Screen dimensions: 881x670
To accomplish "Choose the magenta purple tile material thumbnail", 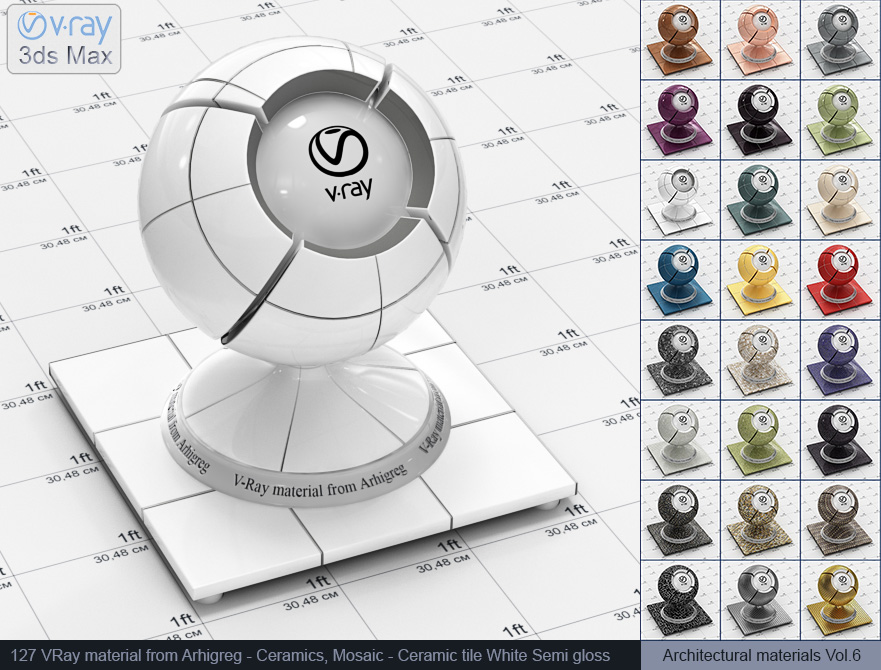I will [680, 120].
